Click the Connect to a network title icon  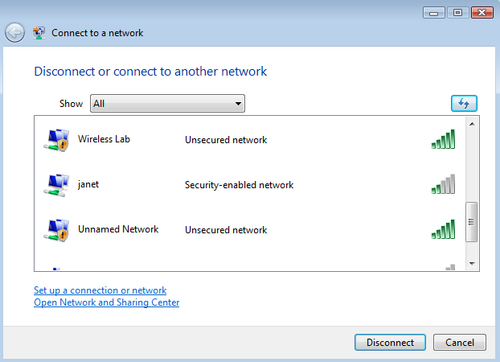(x=39, y=33)
